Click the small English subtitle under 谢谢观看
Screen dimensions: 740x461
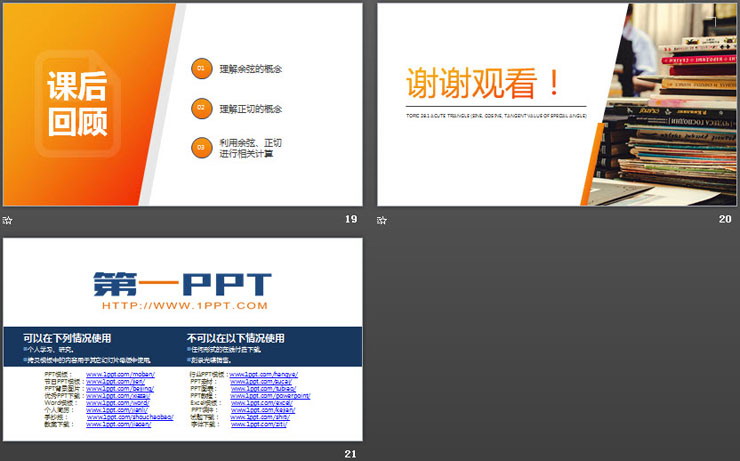(x=496, y=116)
